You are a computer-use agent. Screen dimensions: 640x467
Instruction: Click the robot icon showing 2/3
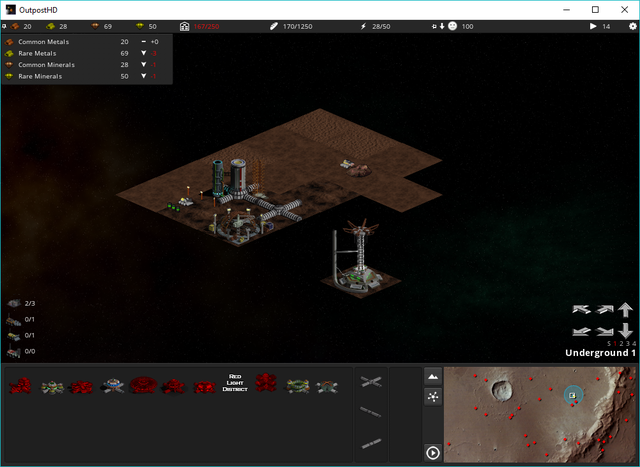click(14, 303)
